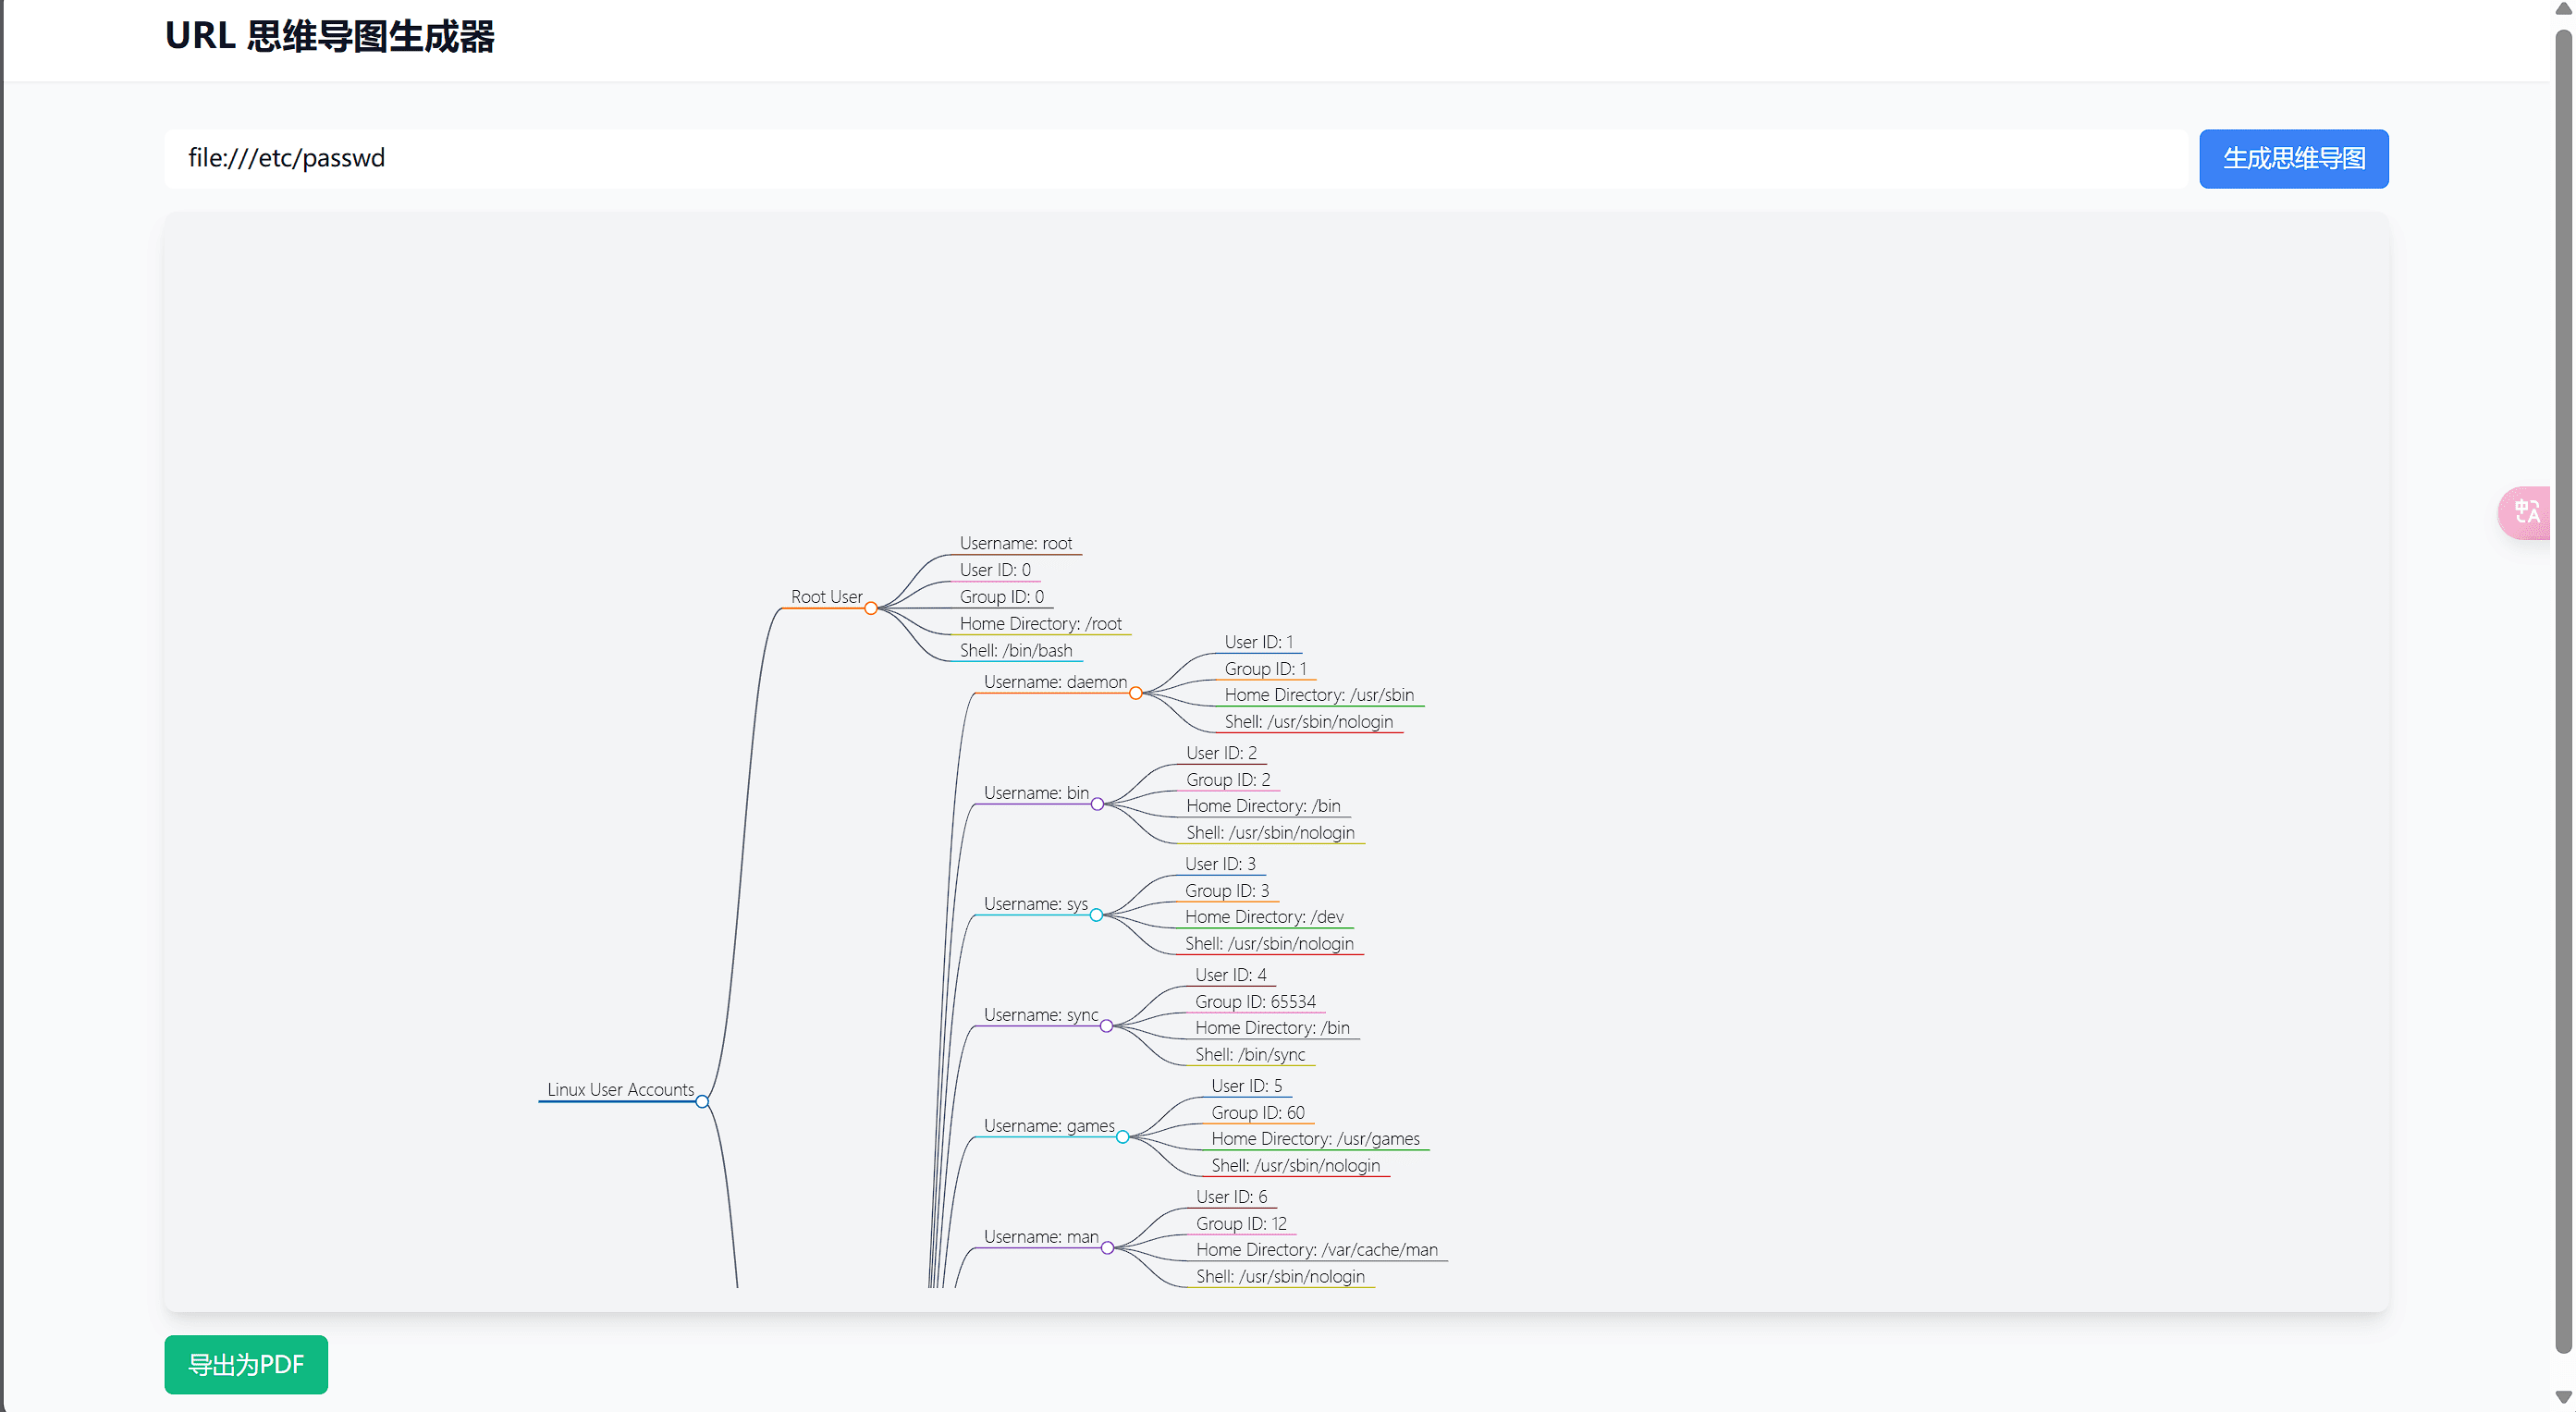Screen dimensions: 2576x1412
Task: Toggle the Username: sys node circle
Action: 1096,915
